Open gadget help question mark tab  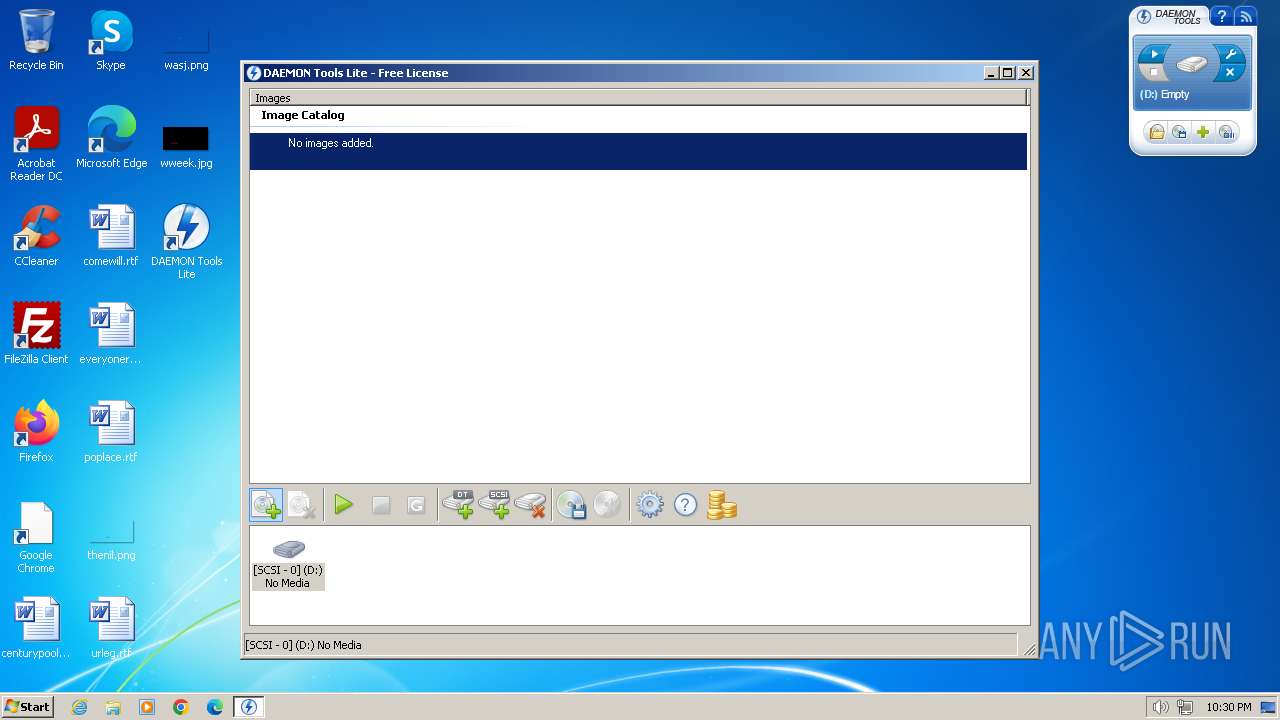coord(1221,16)
